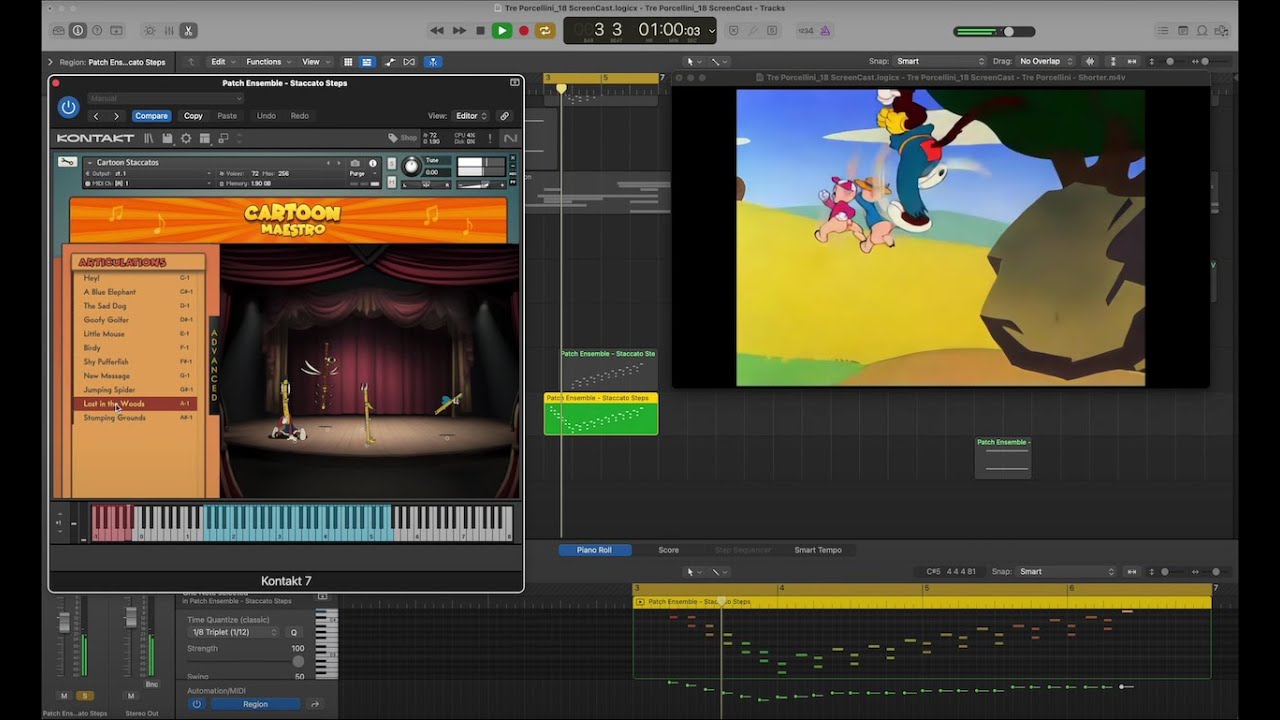This screenshot has width=1280, height=720.
Task: Toggle the Editors scissors button
Action: coord(188,31)
